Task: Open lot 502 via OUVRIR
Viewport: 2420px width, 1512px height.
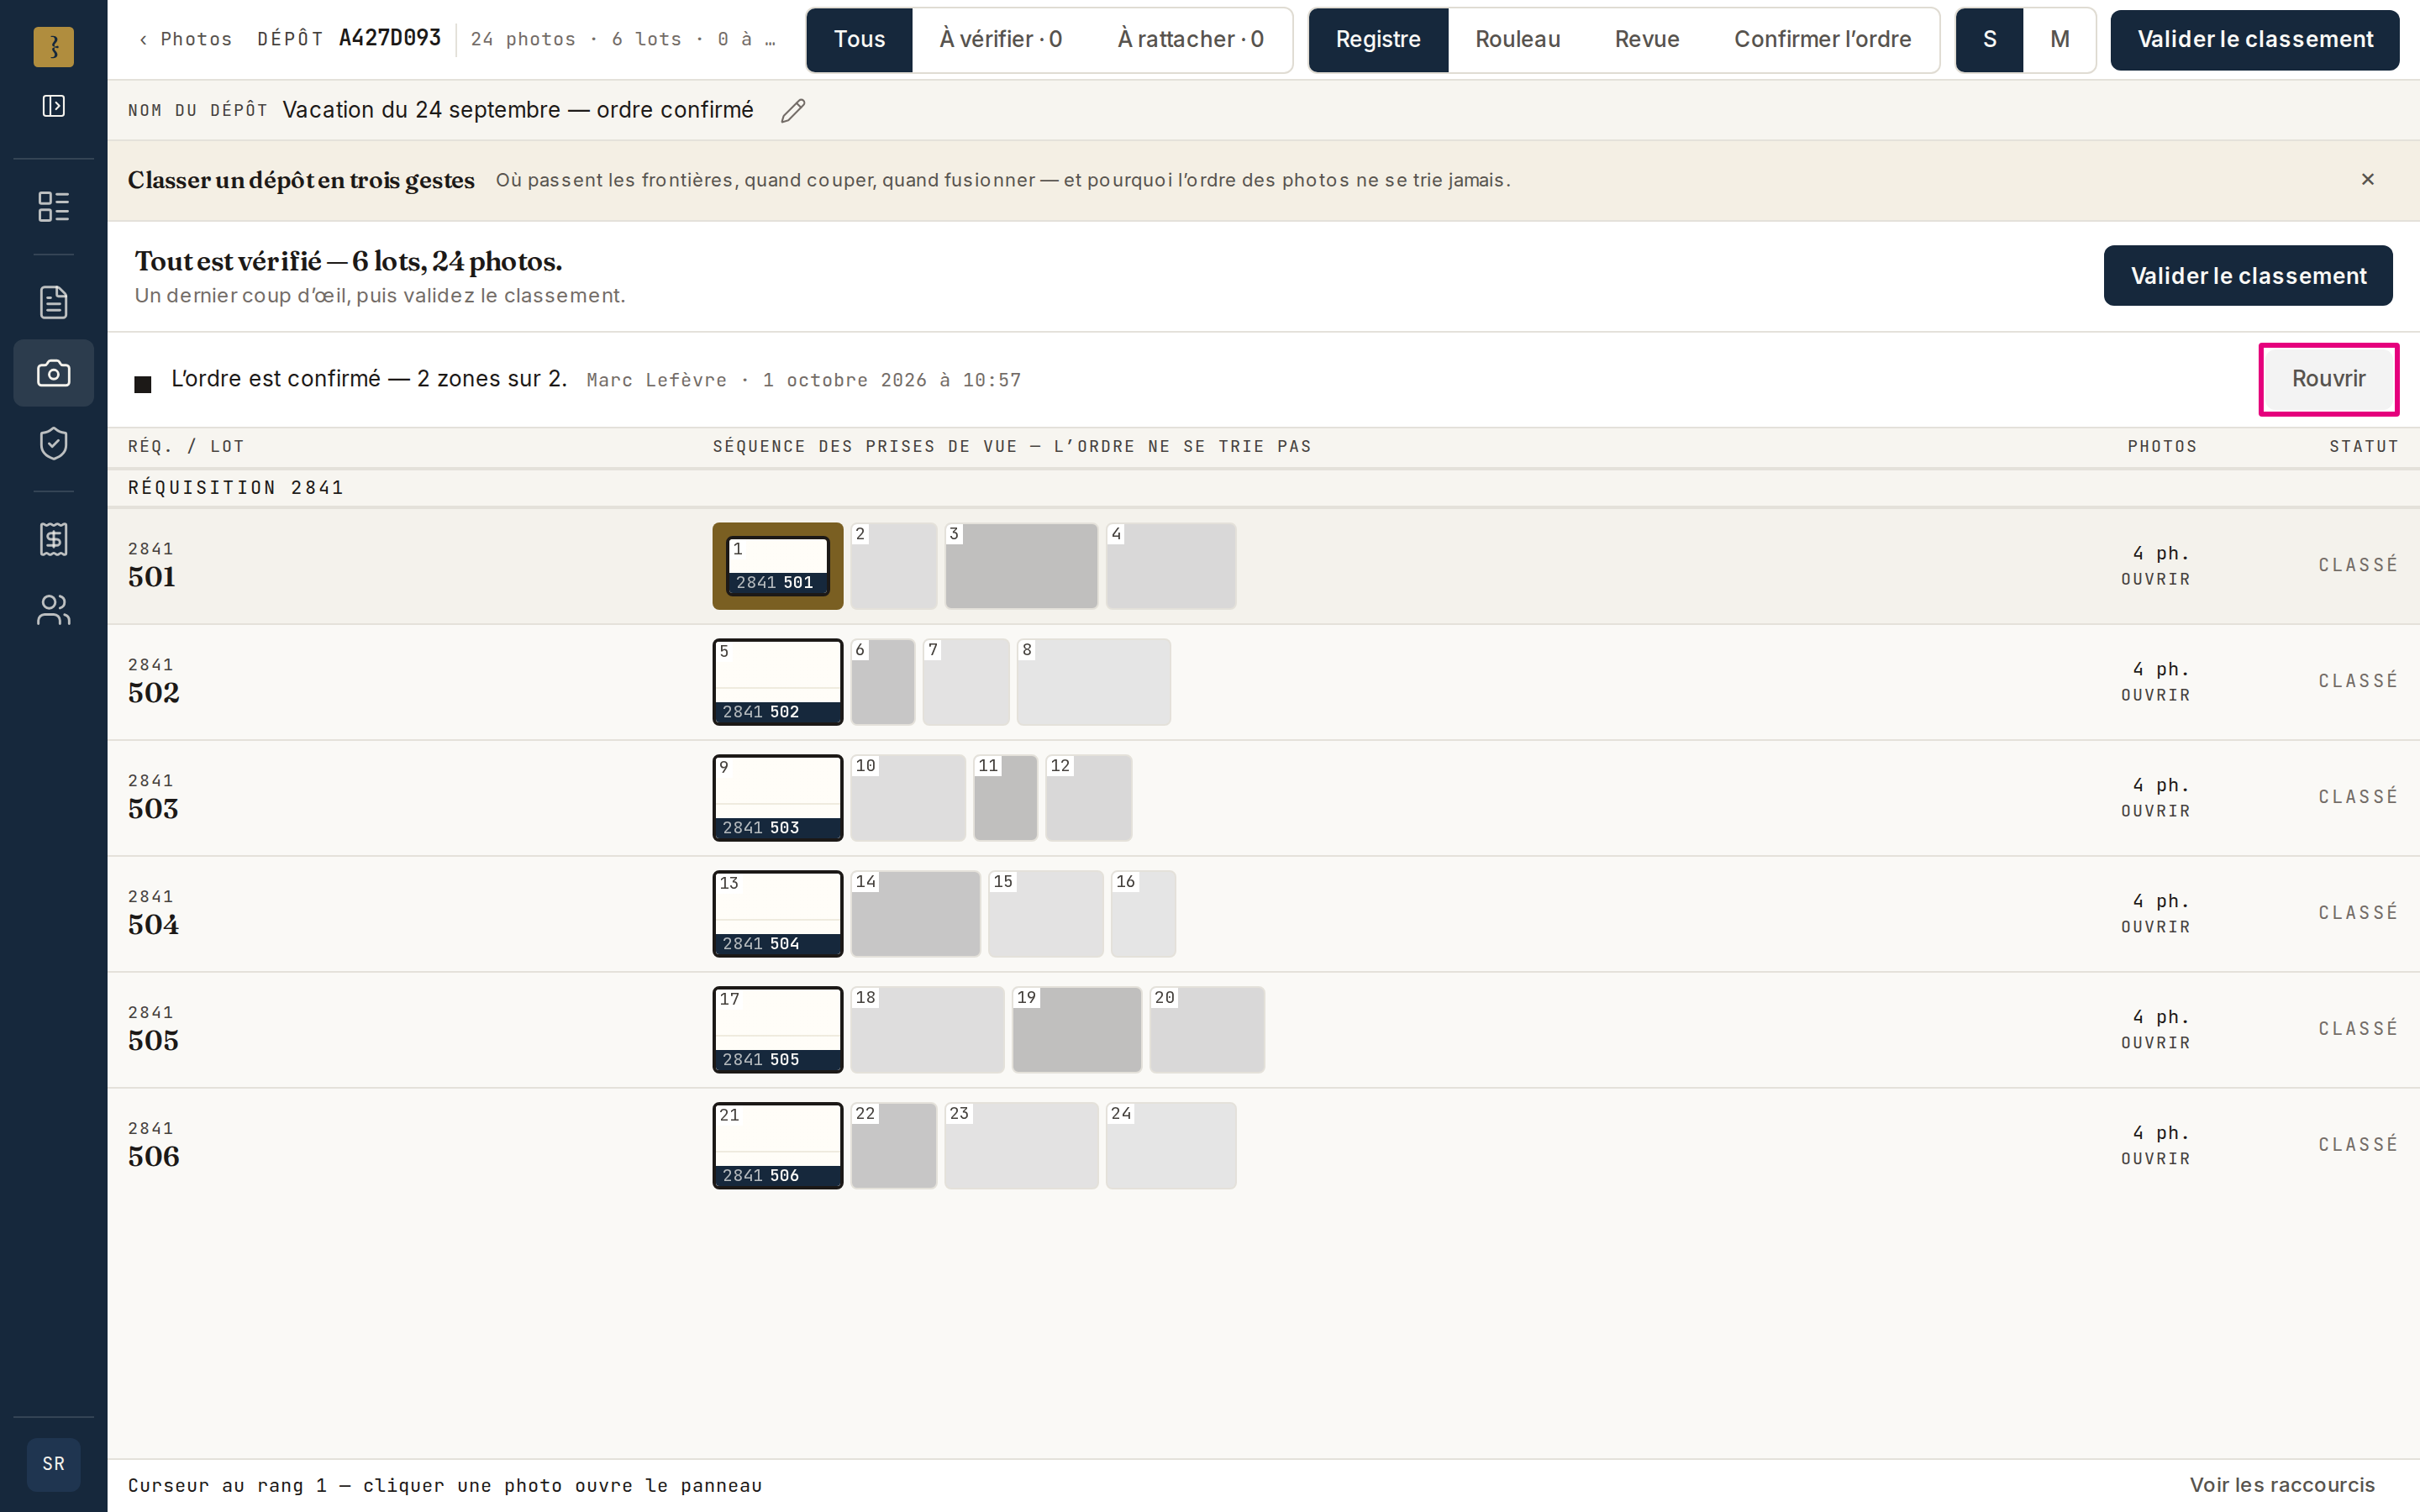Action: [2155, 695]
